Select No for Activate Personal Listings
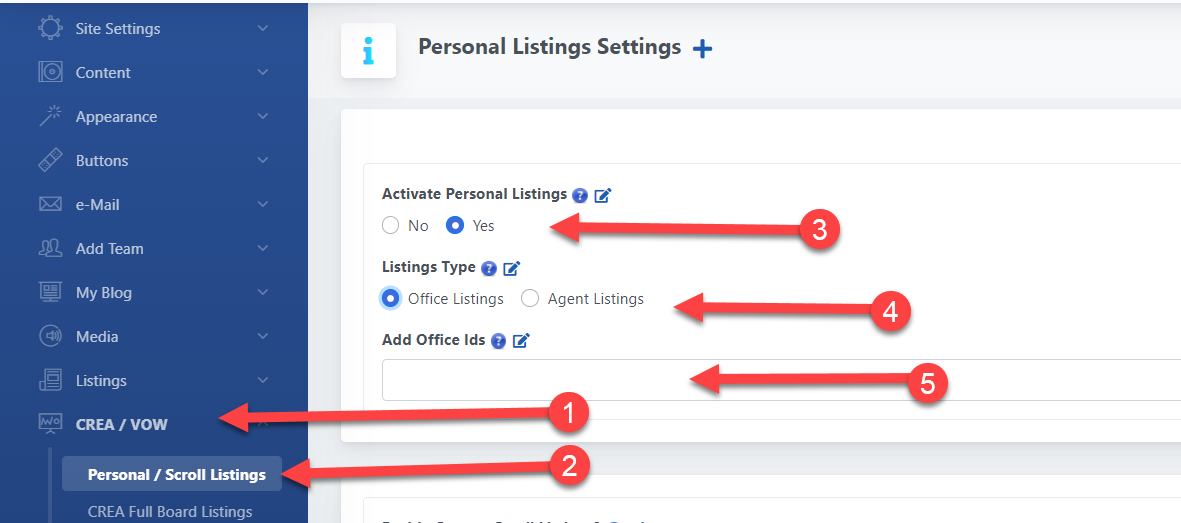Viewport: 1181px width, 523px height. coord(391,226)
